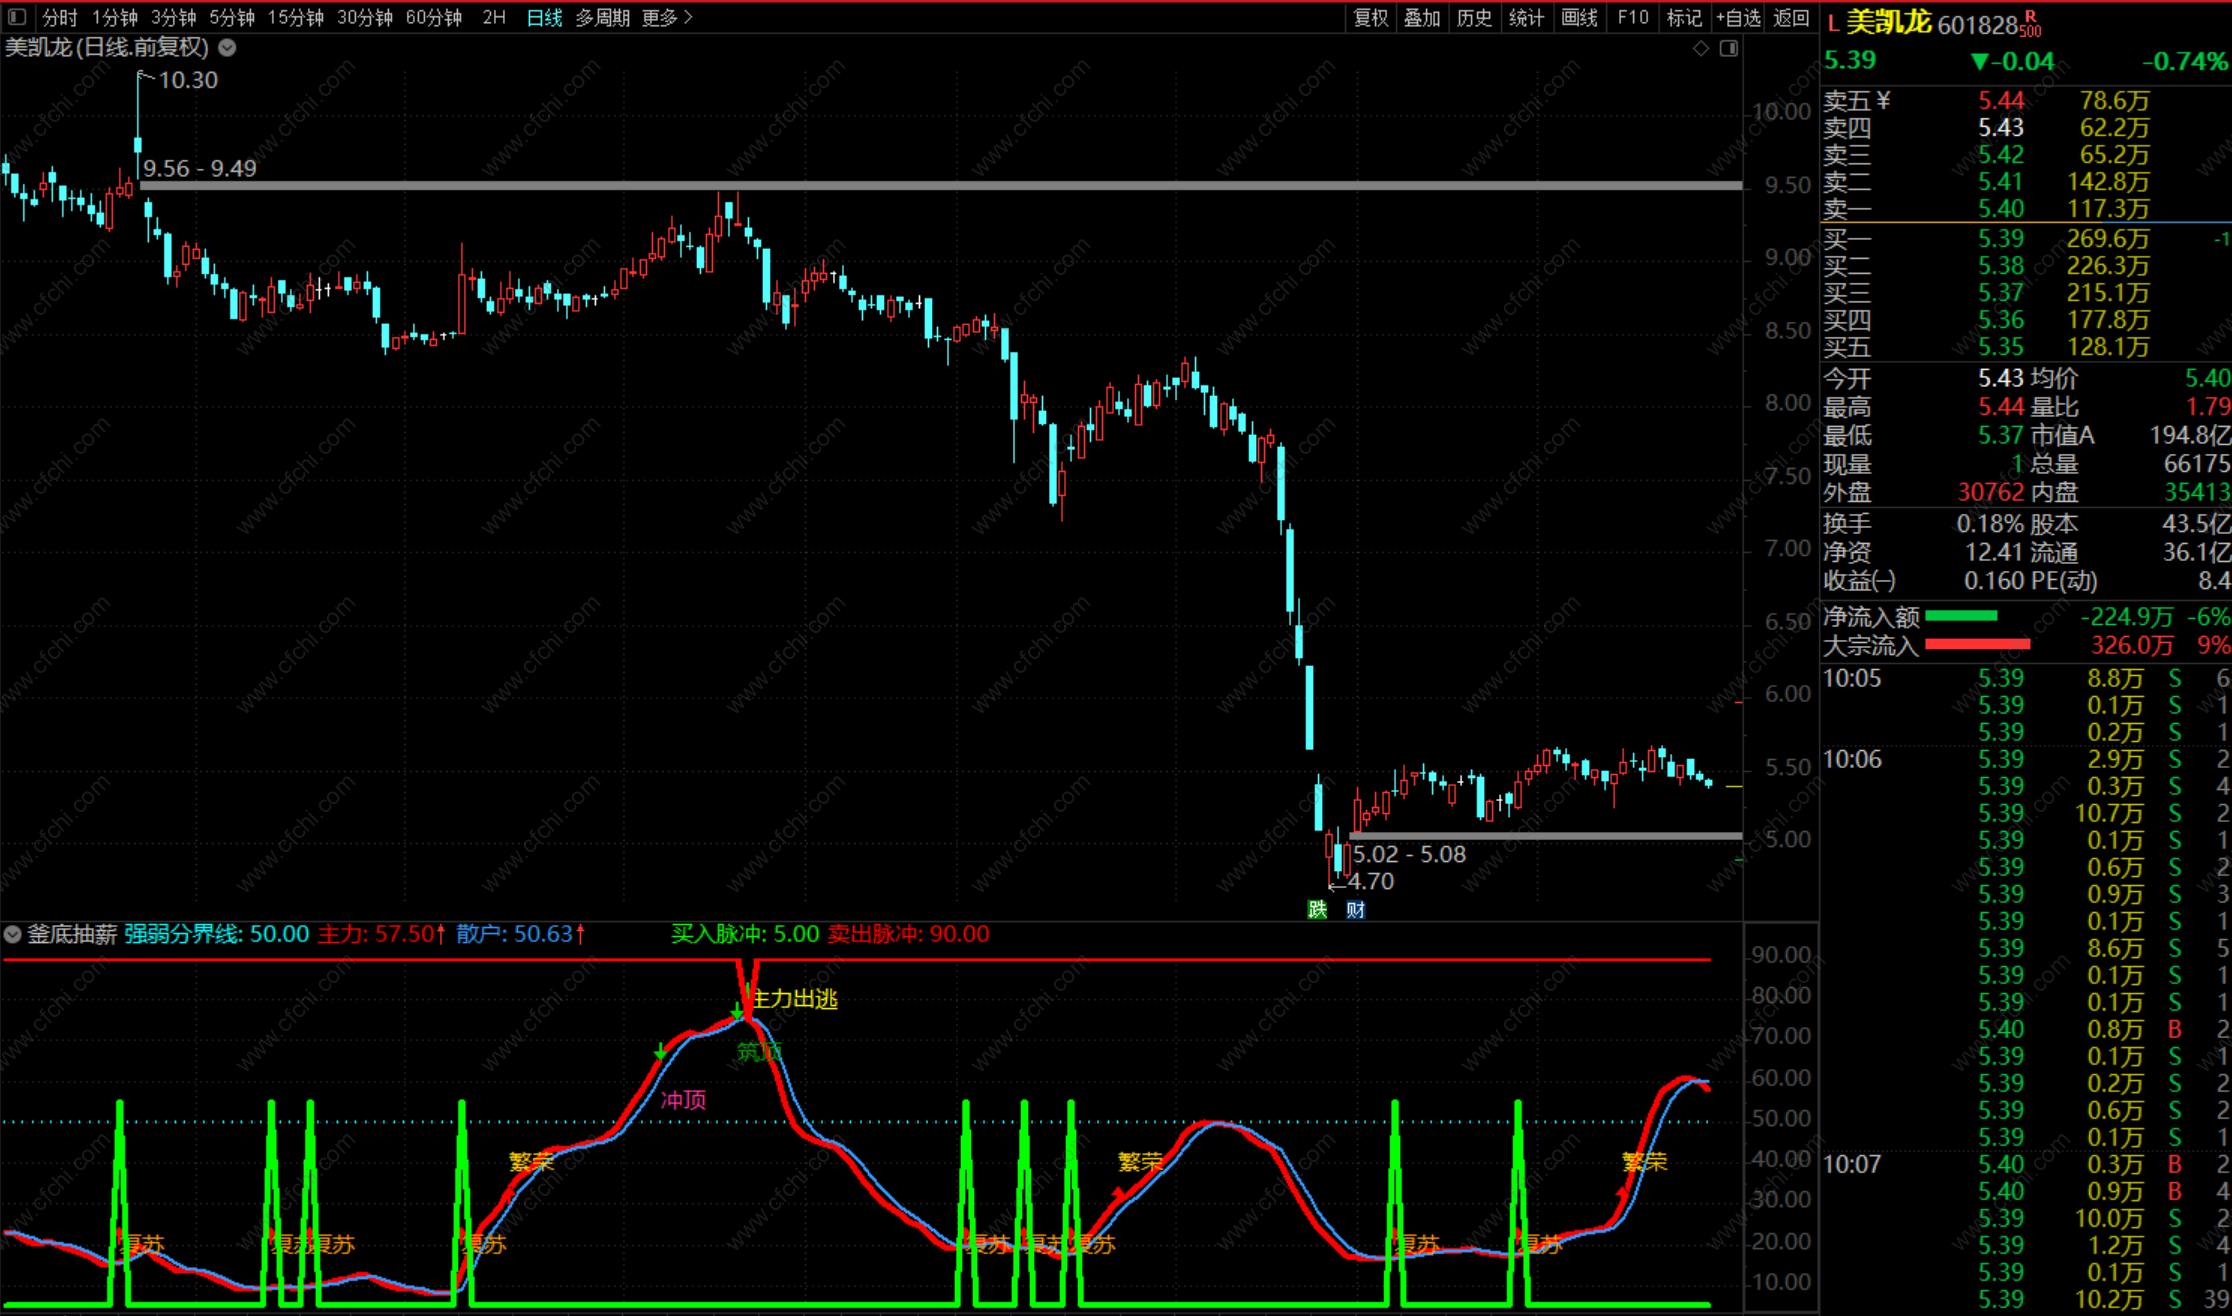Click the green 净流入额 bar

(x=1960, y=616)
